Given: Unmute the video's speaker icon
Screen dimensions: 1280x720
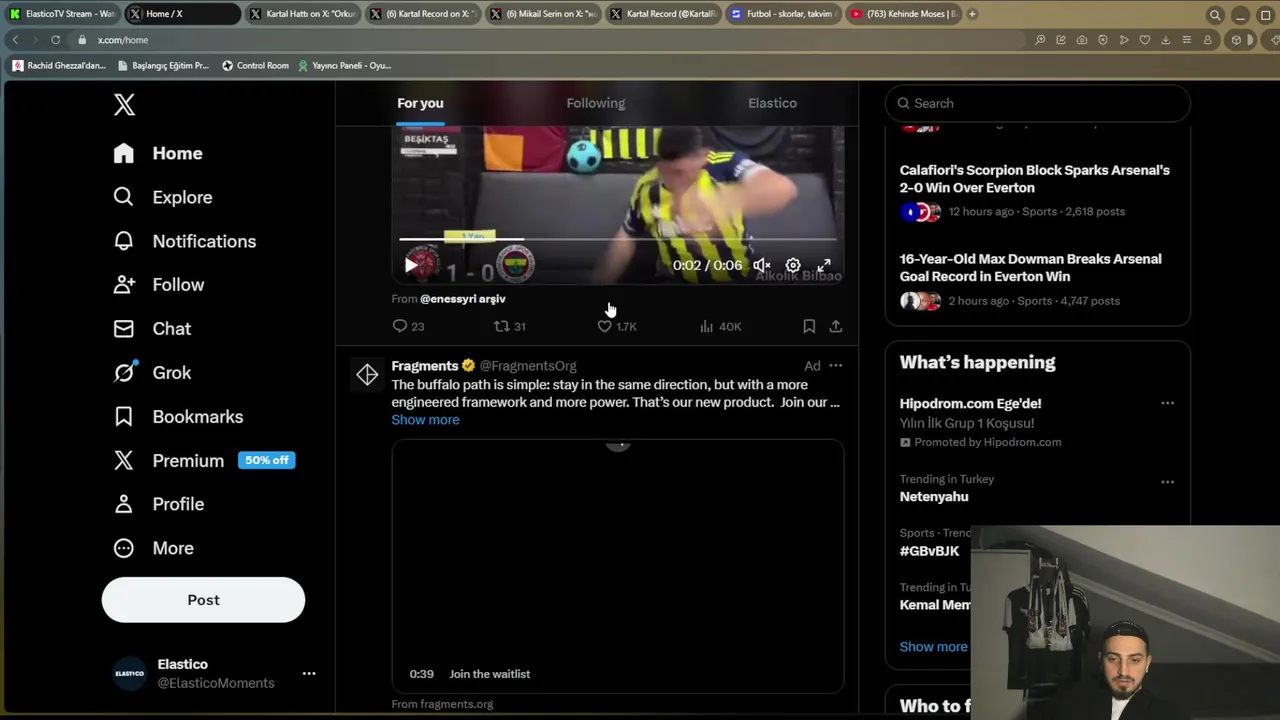Looking at the screenshot, I should click(762, 266).
